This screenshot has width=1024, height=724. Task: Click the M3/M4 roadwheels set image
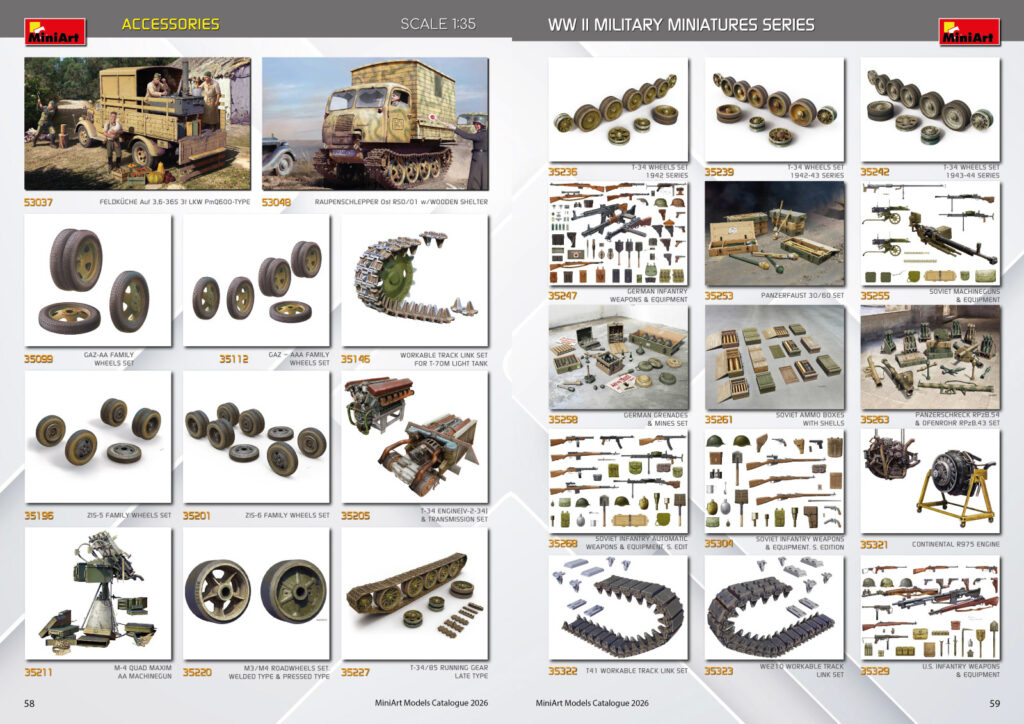click(x=256, y=594)
